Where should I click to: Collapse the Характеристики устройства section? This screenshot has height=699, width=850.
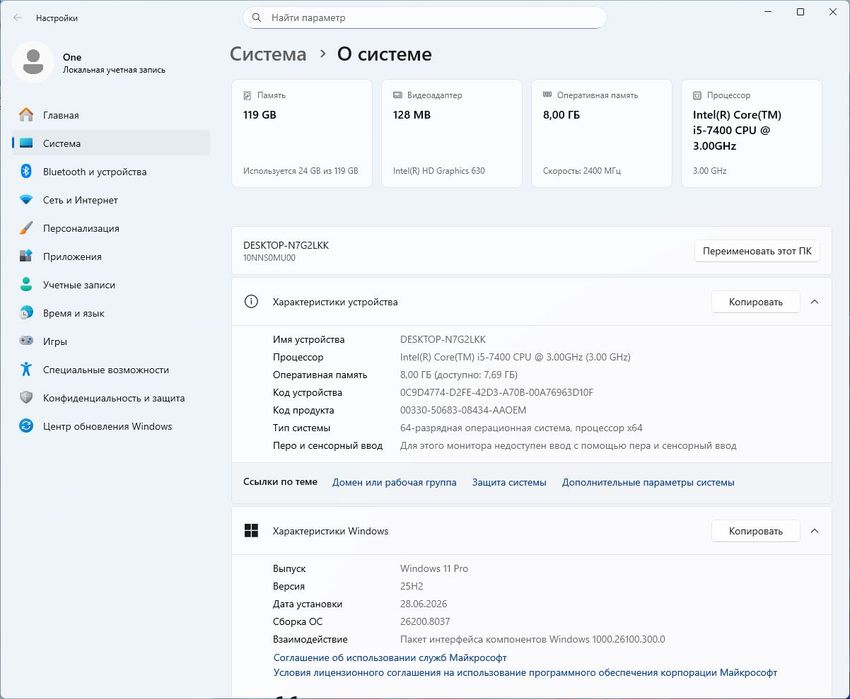point(814,302)
